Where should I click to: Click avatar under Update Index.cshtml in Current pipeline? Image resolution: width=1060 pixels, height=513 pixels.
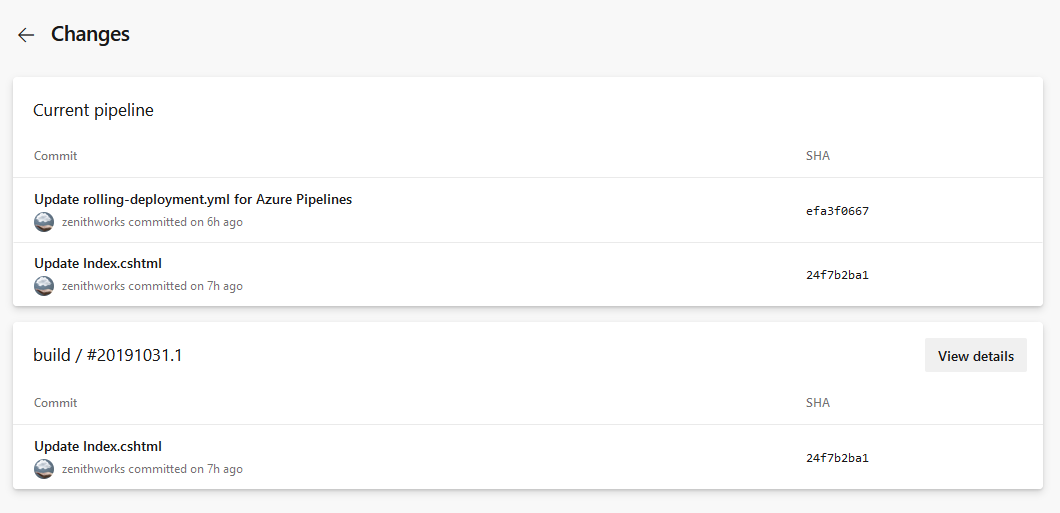[44, 286]
